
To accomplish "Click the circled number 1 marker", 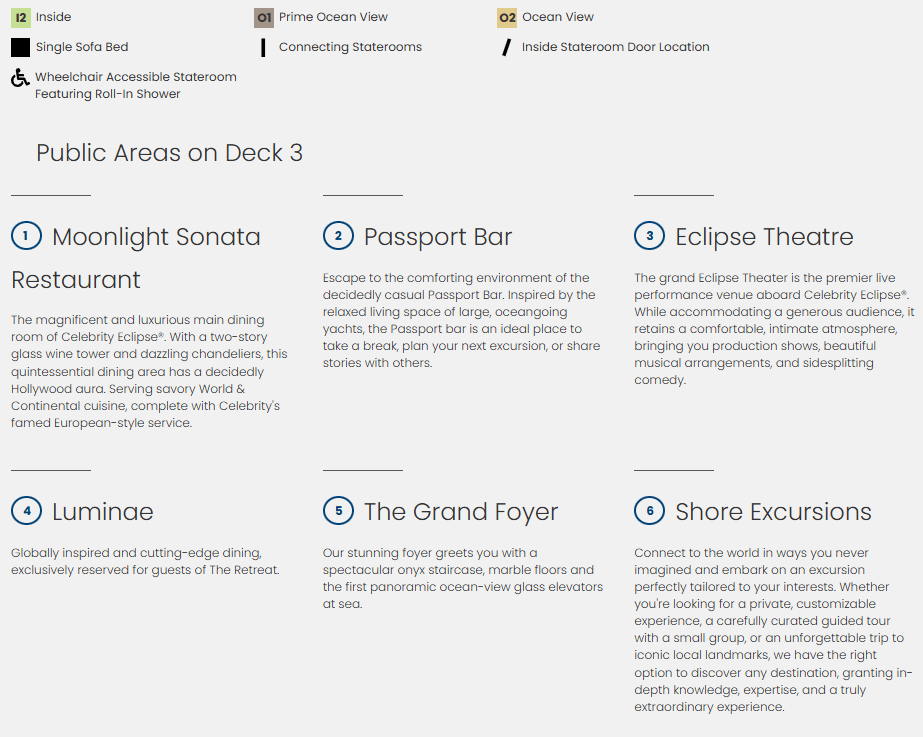I will pyautogui.click(x=26, y=236).
